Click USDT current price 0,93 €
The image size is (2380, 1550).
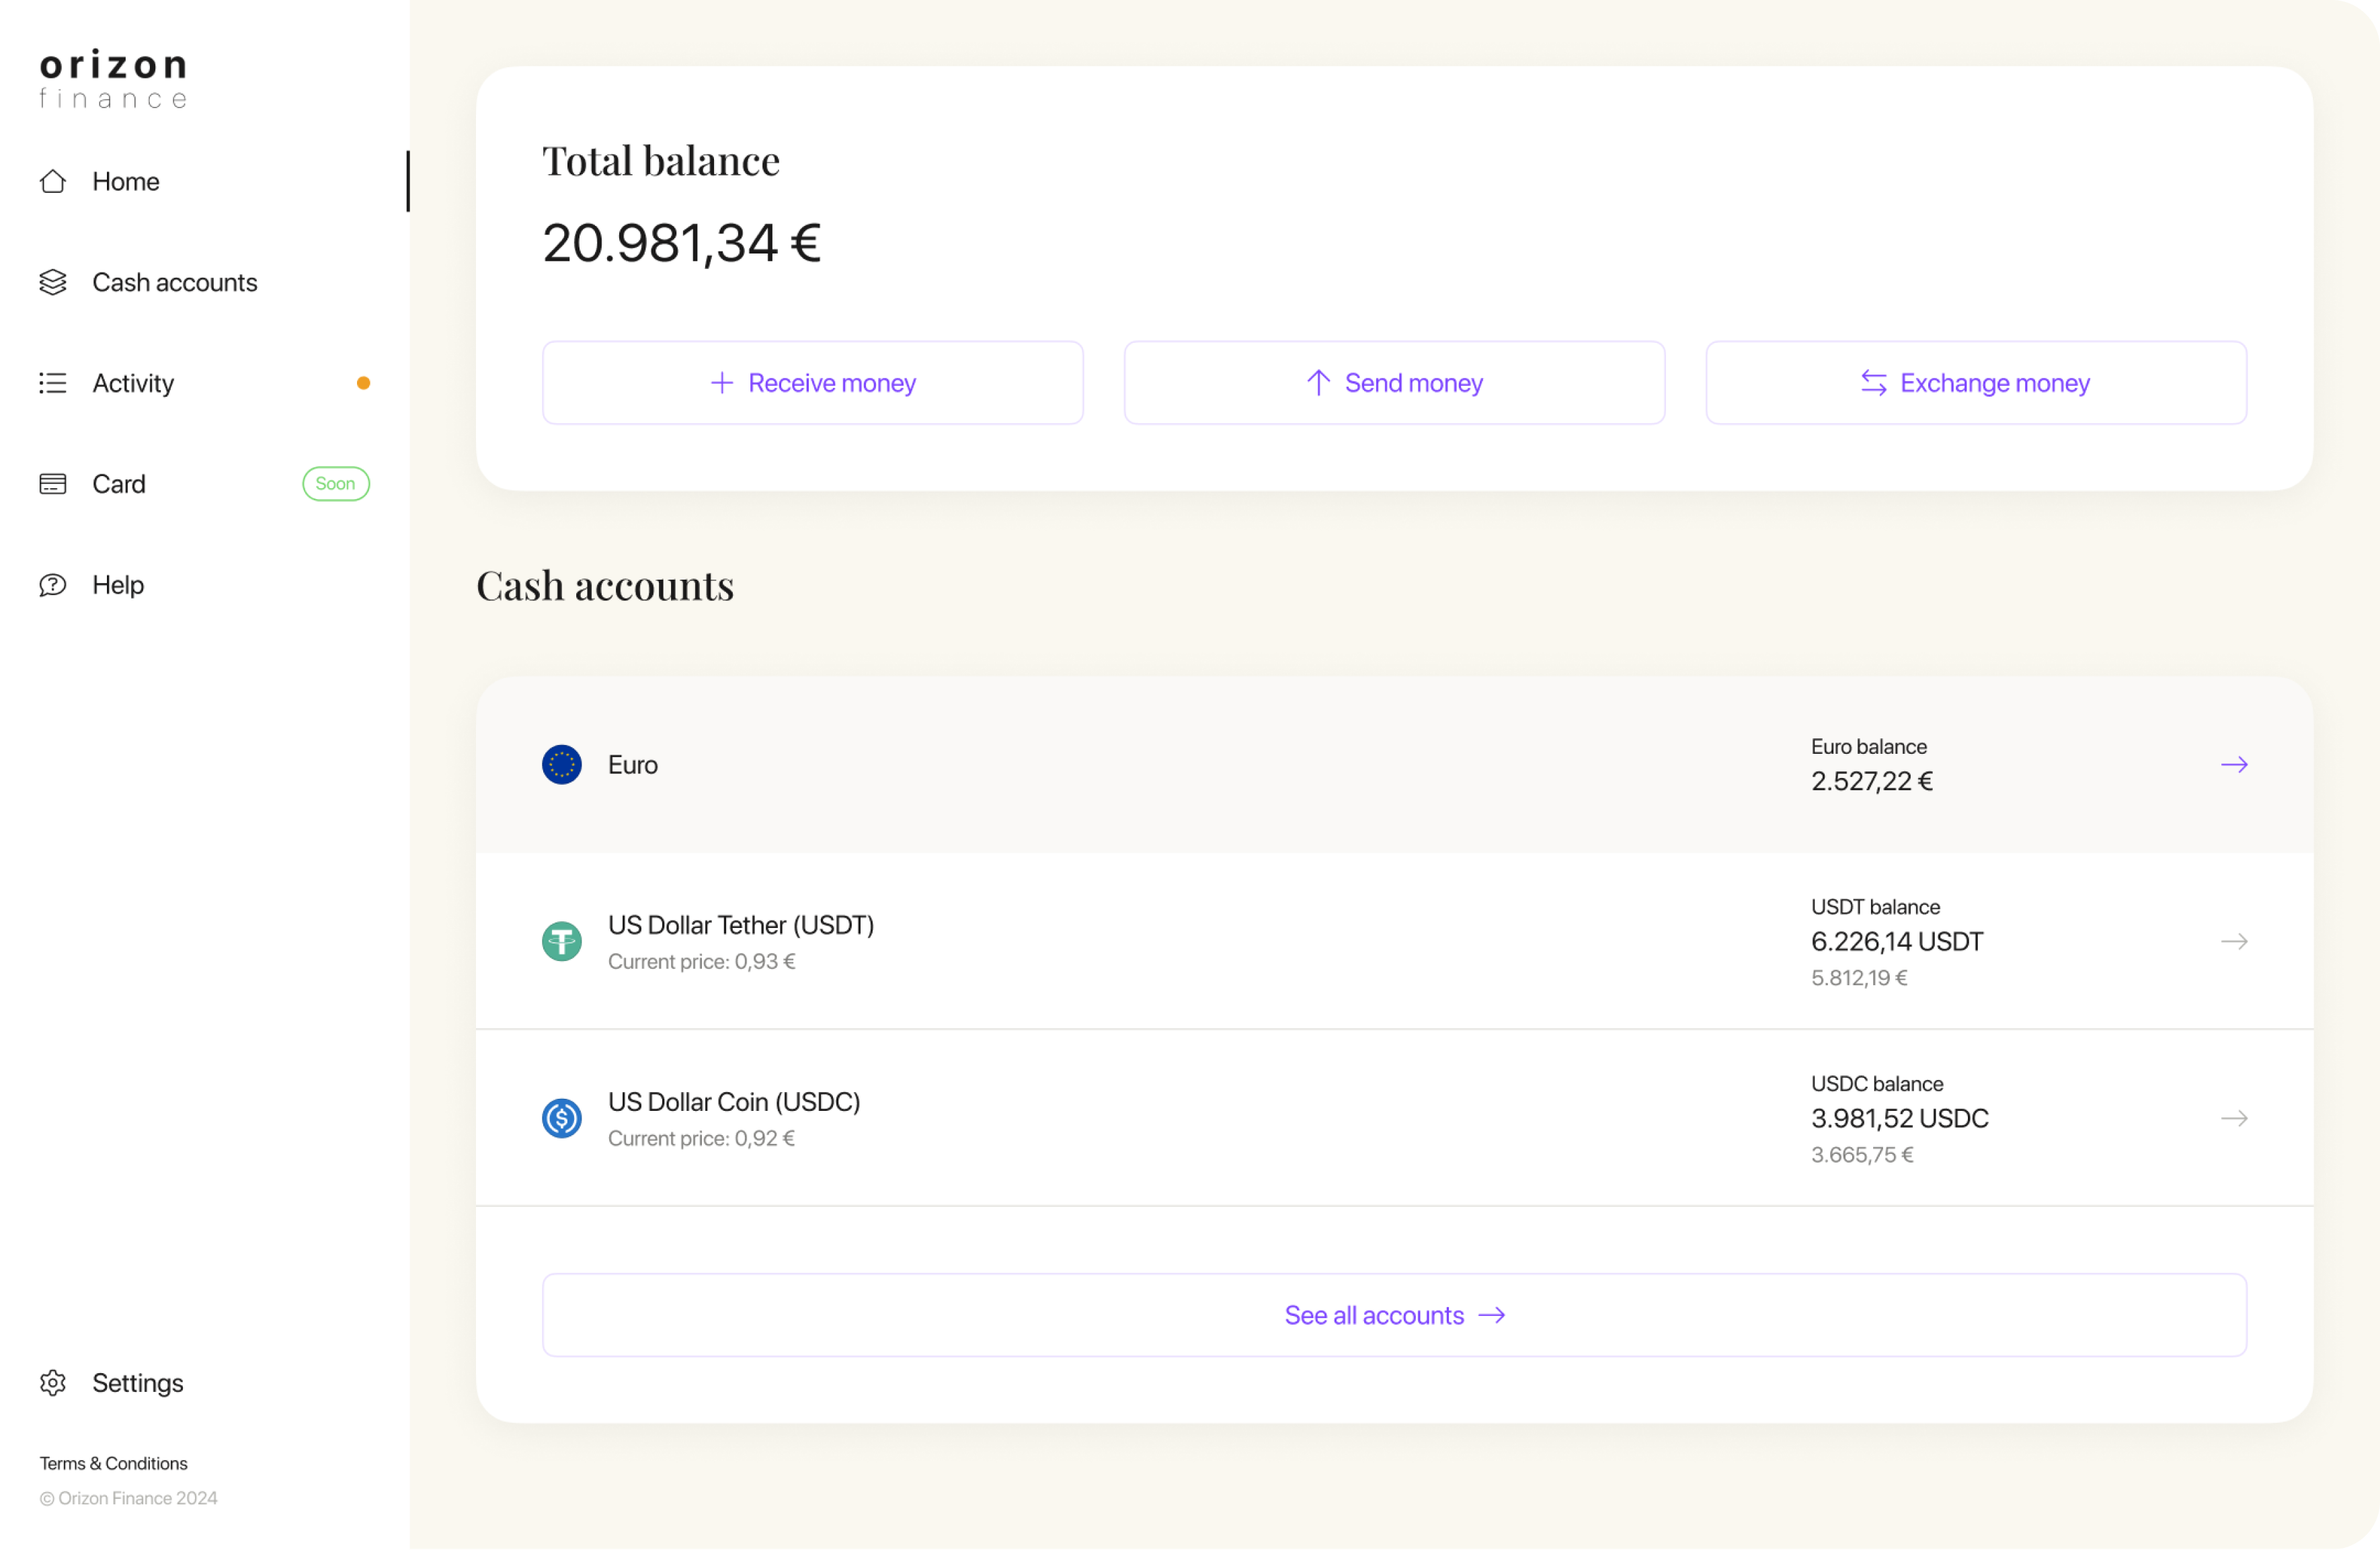point(702,962)
